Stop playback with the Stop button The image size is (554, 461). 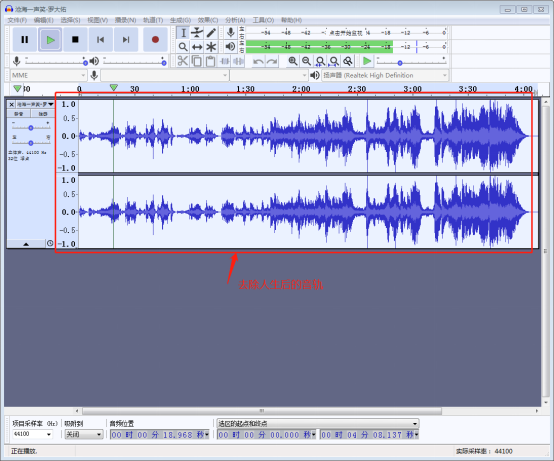[x=75, y=40]
